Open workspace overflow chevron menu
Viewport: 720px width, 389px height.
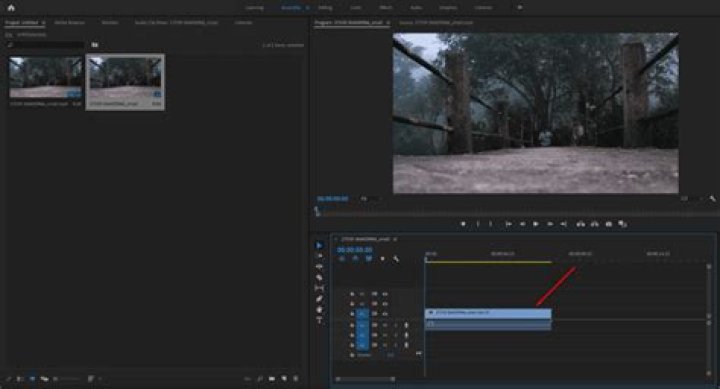coord(520,7)
